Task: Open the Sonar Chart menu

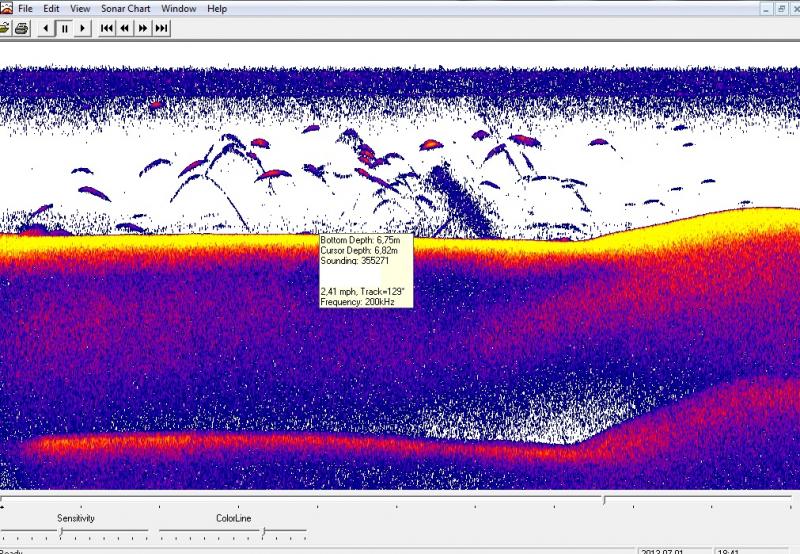Action: pyautogui.click(x=125, y=9)
